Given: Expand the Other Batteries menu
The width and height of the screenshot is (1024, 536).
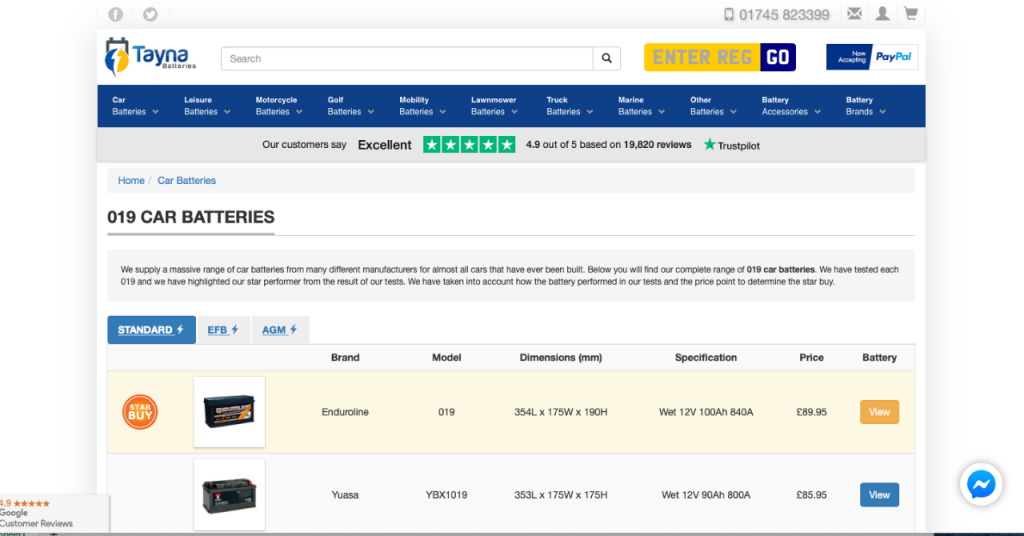Looking at the screenshot, I should 713,106.
